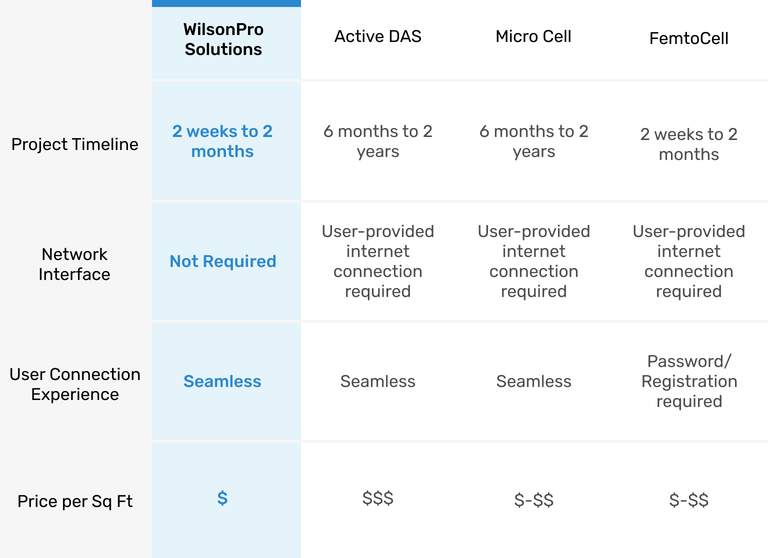The height and width of the screenshot is (558, 768).
Task: Select the FemtoCell '$-$$' price cell
Action: click(x=689, y=500)
